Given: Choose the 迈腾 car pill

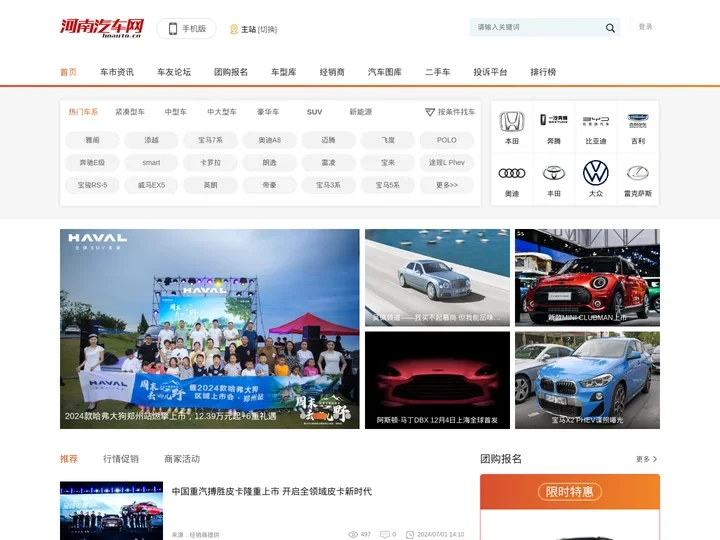Looking at the screenshot, I should 328,140.
